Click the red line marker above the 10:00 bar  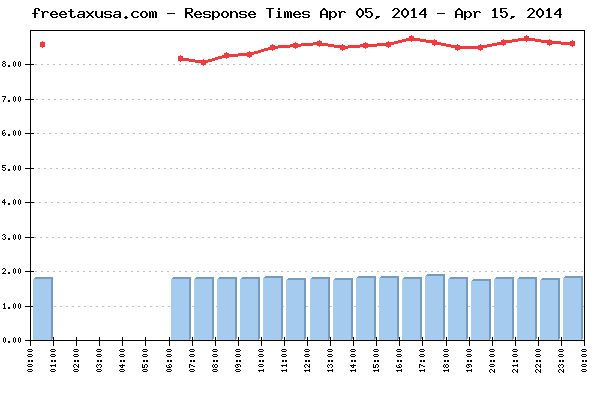pos(273,47)
